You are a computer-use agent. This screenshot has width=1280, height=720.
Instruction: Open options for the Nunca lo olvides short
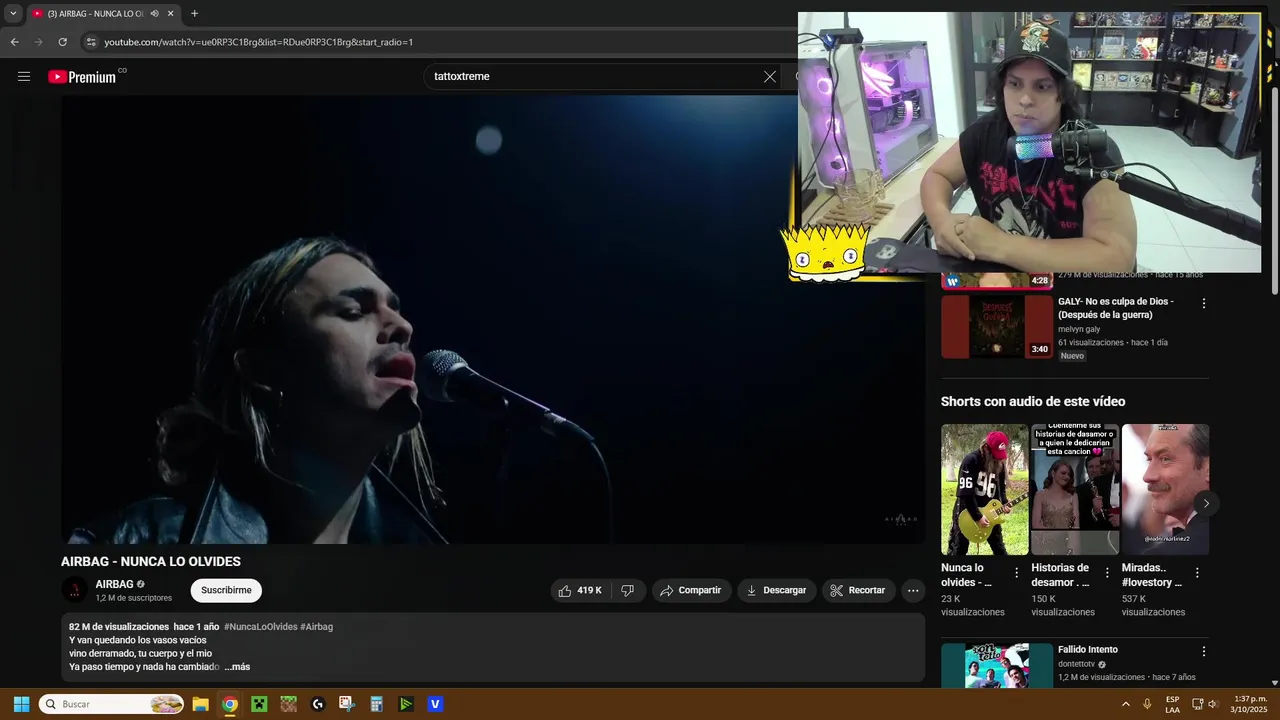pyautogui.click(x=1017, y=573)
